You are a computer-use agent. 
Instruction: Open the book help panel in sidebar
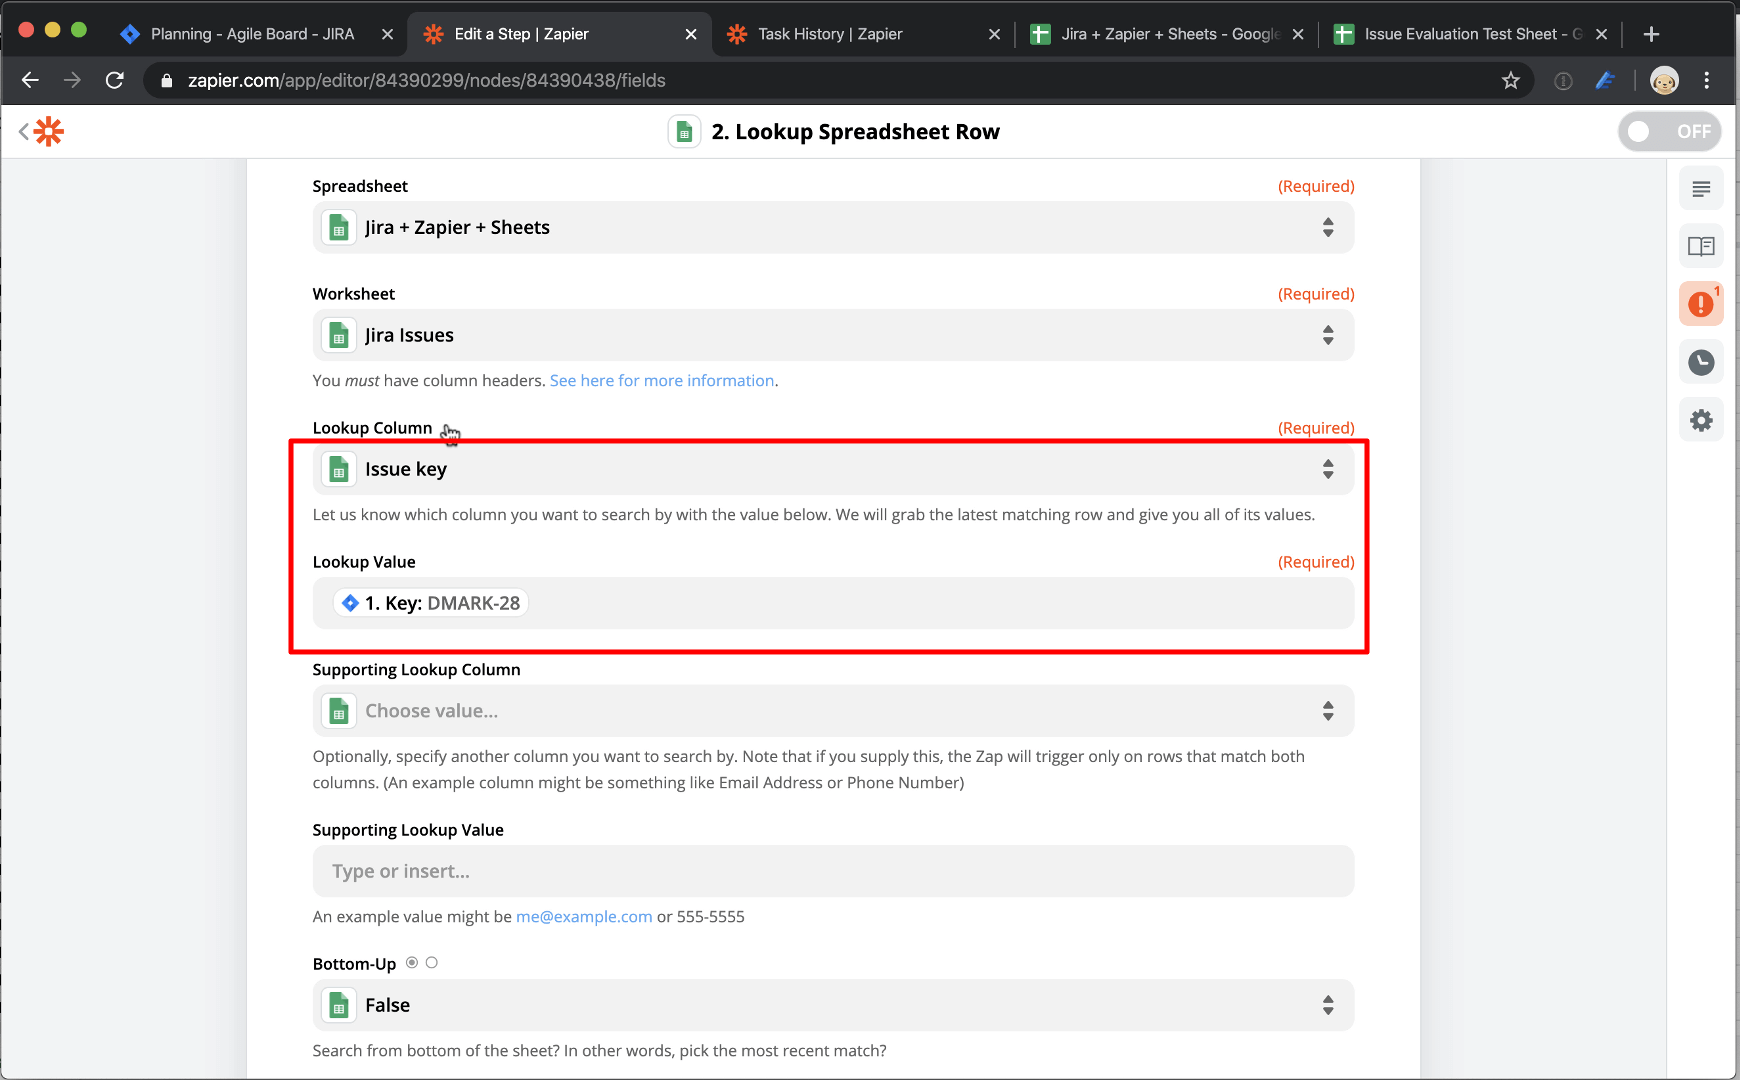1701,246
